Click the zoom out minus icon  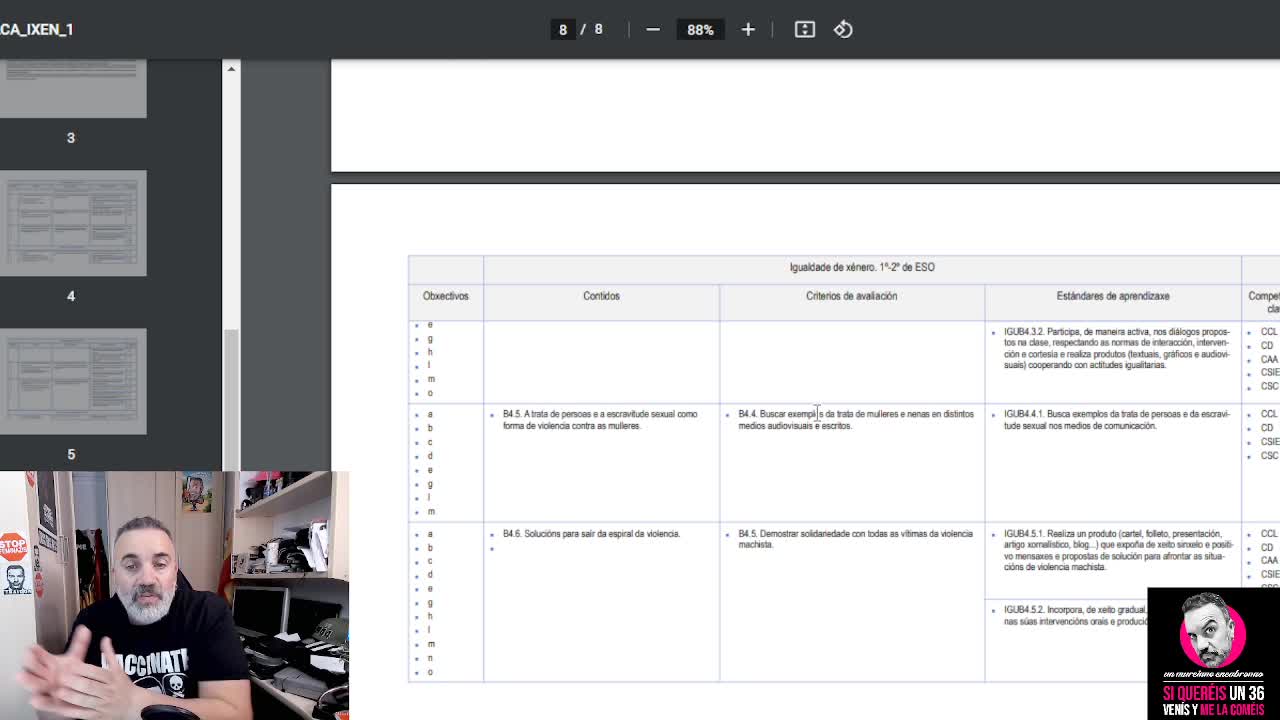click(653, 30)
